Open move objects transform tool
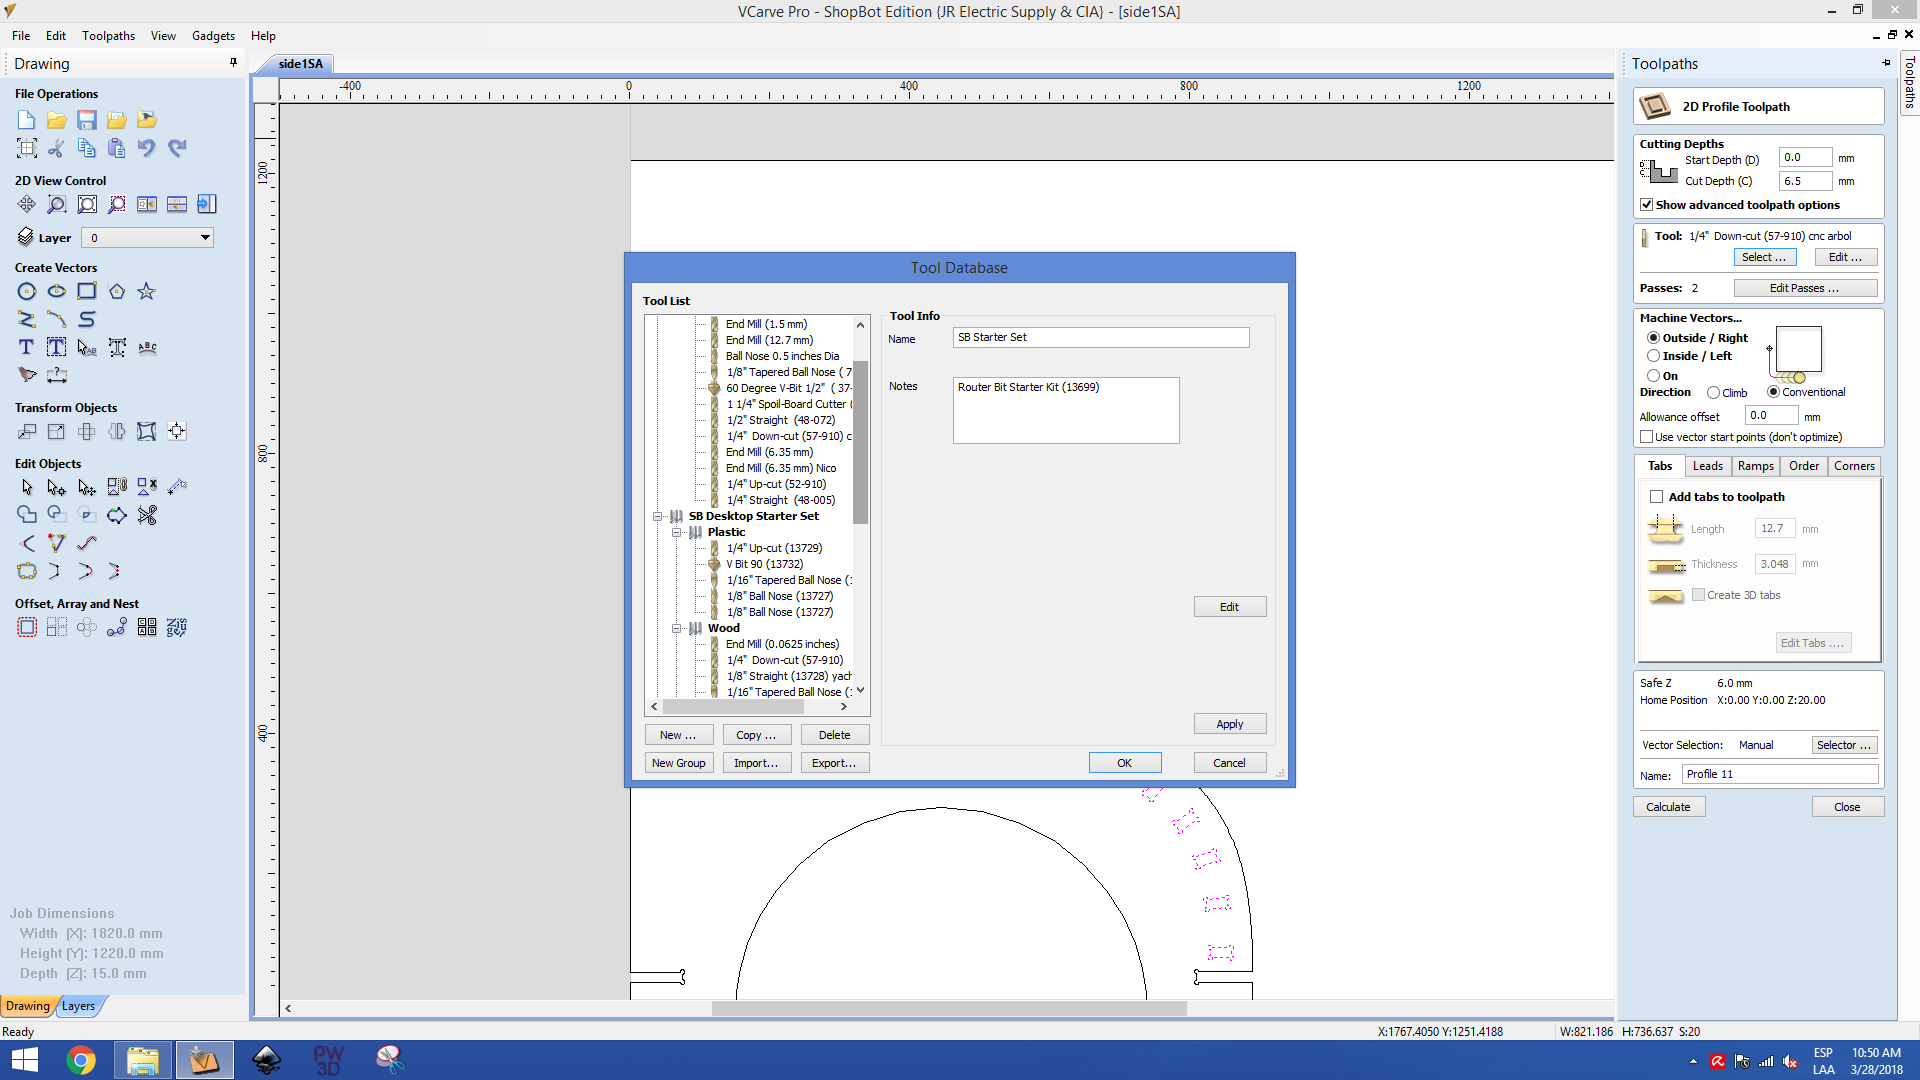This screenshot has height=1080, width=1920. [27, 431]
